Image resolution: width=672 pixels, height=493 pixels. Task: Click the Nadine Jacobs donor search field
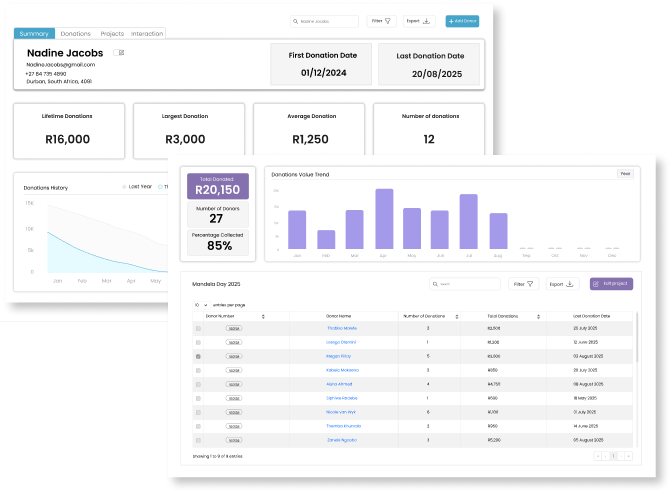(x=325, y=20)
